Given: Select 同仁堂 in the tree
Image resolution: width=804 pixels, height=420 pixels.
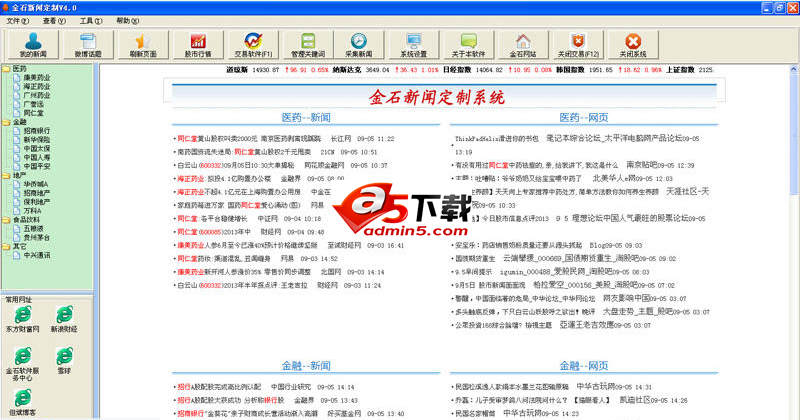Looking at the screenshot, I should pos(34,113).
